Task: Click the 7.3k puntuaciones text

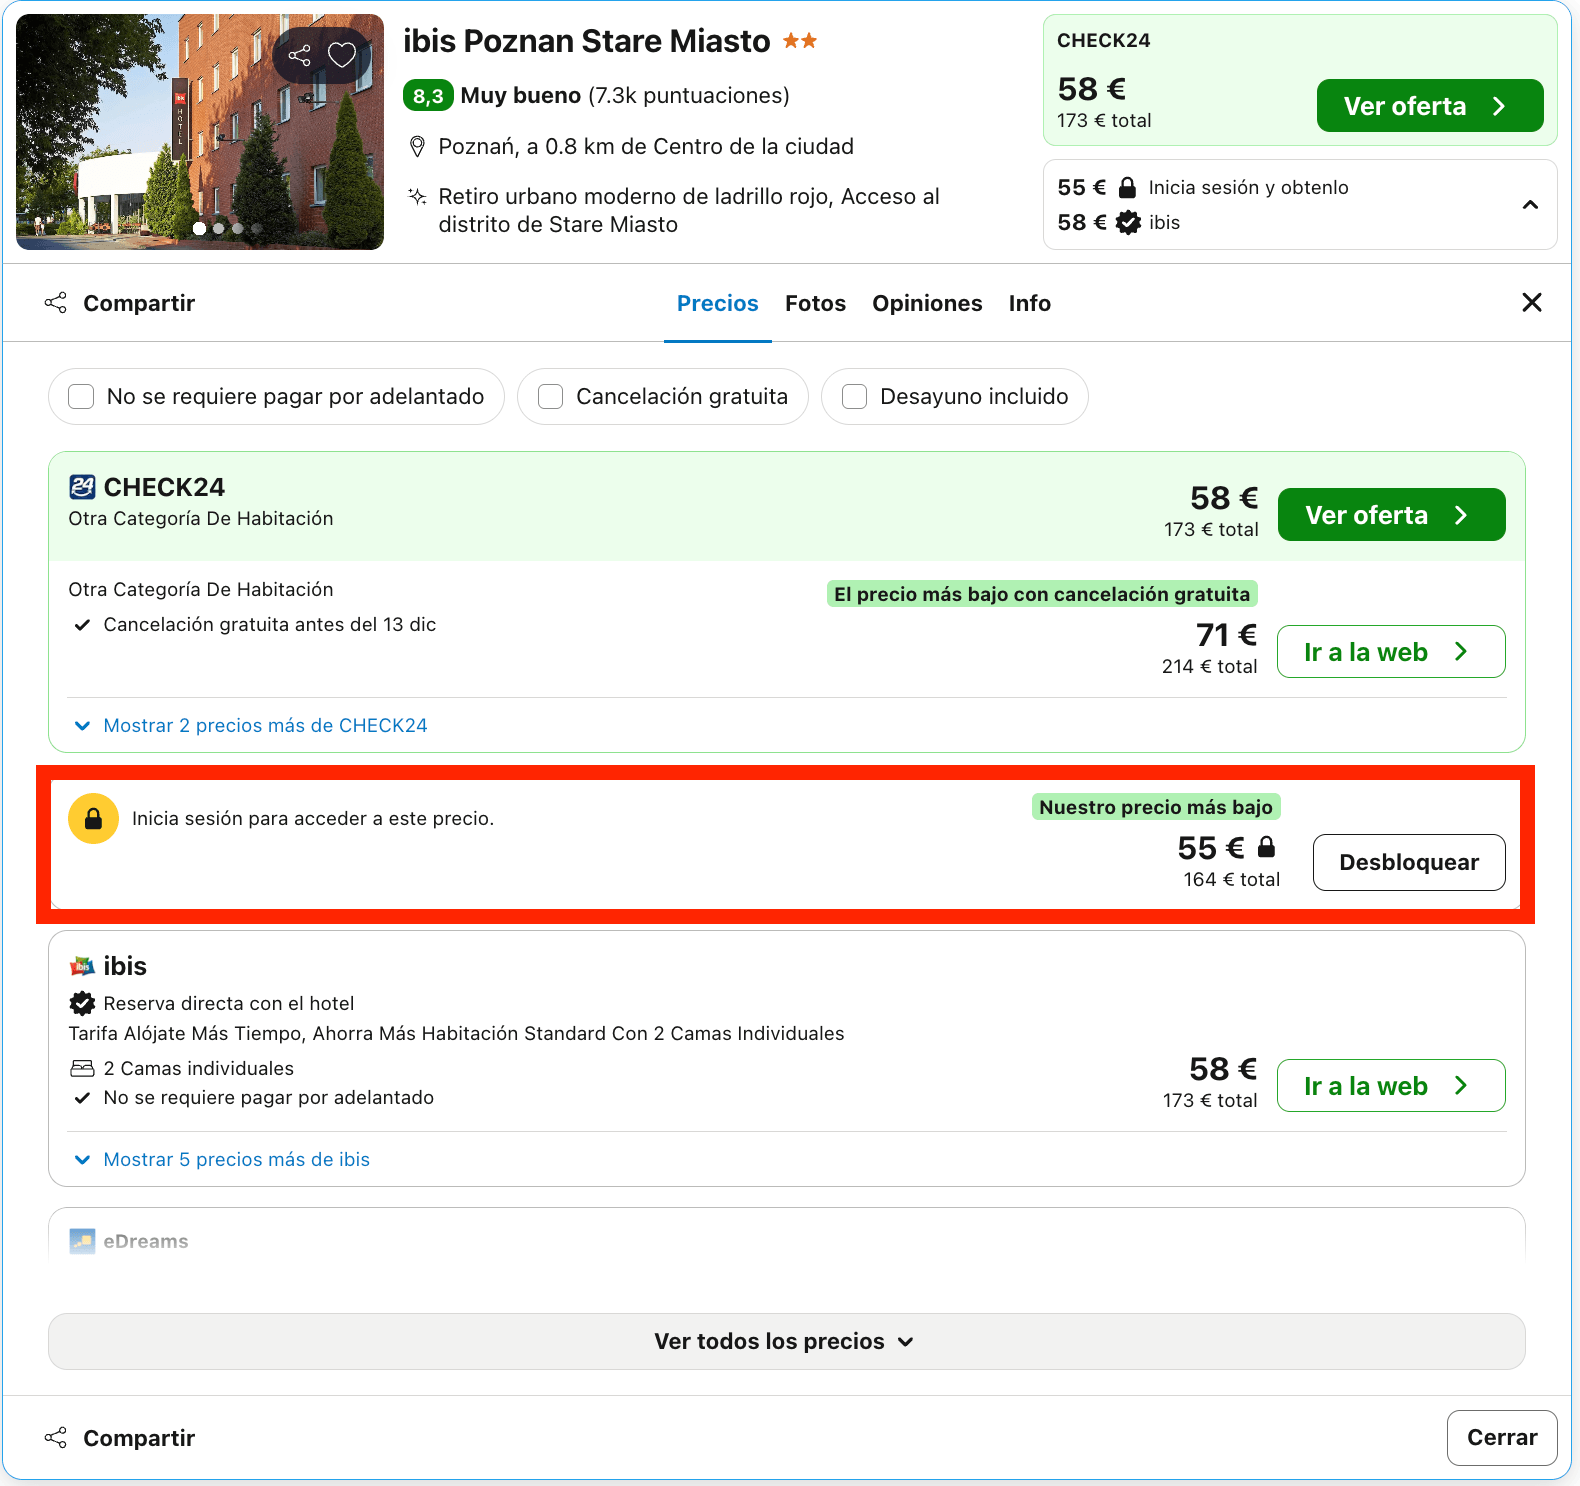Action: (x=689, y=96)
